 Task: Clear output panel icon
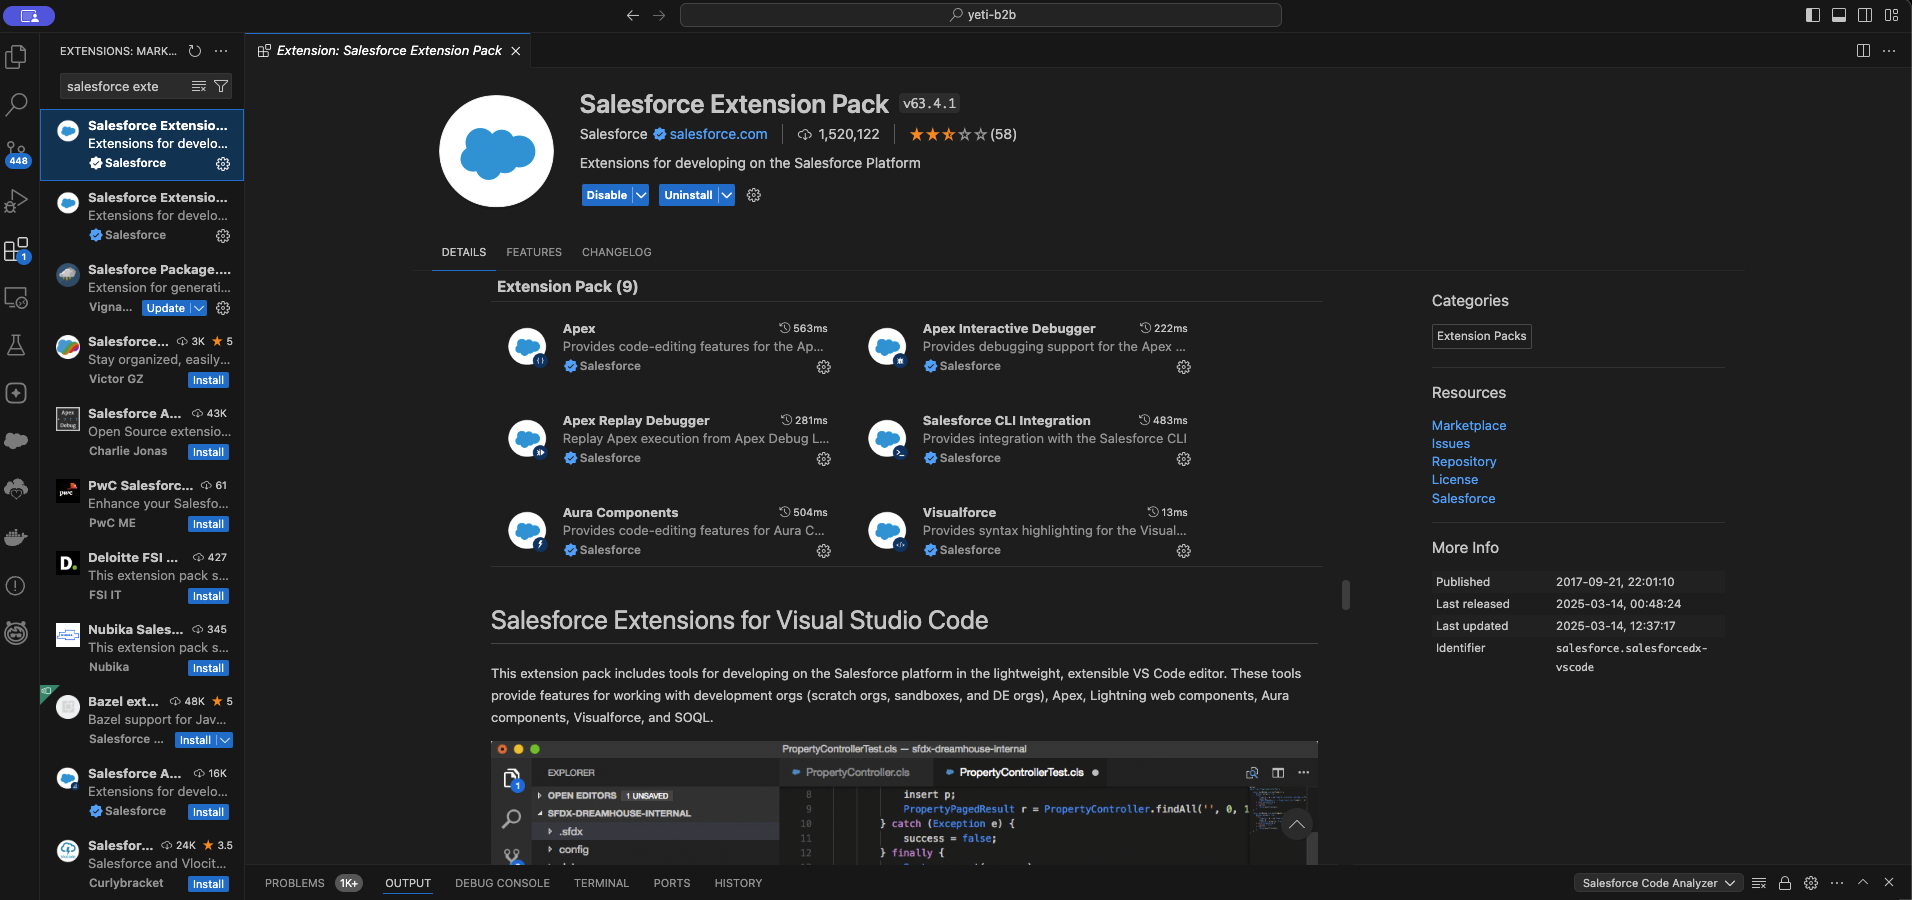[x=1759, y=883]
